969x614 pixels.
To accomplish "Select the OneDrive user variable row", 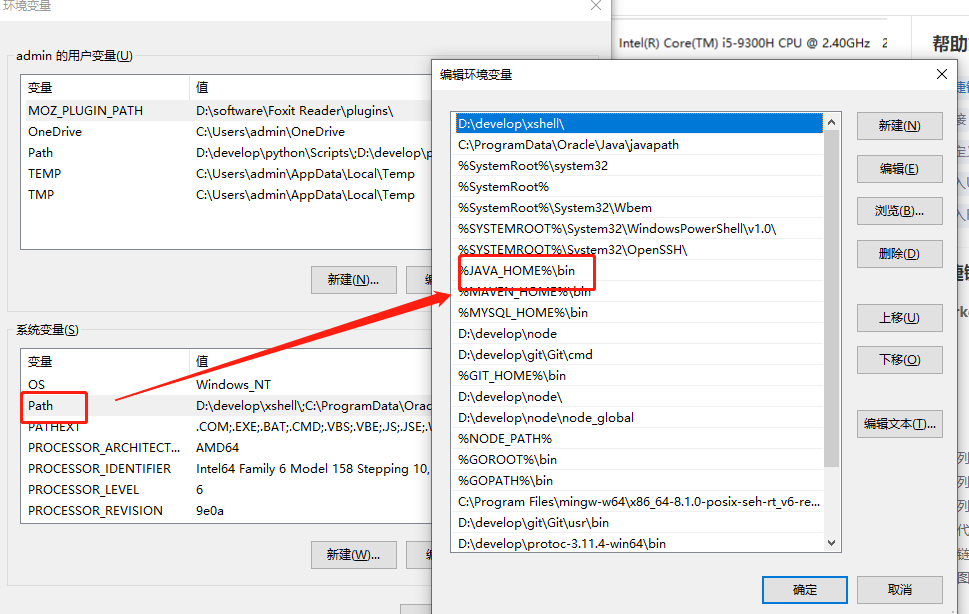I will 226,132.
